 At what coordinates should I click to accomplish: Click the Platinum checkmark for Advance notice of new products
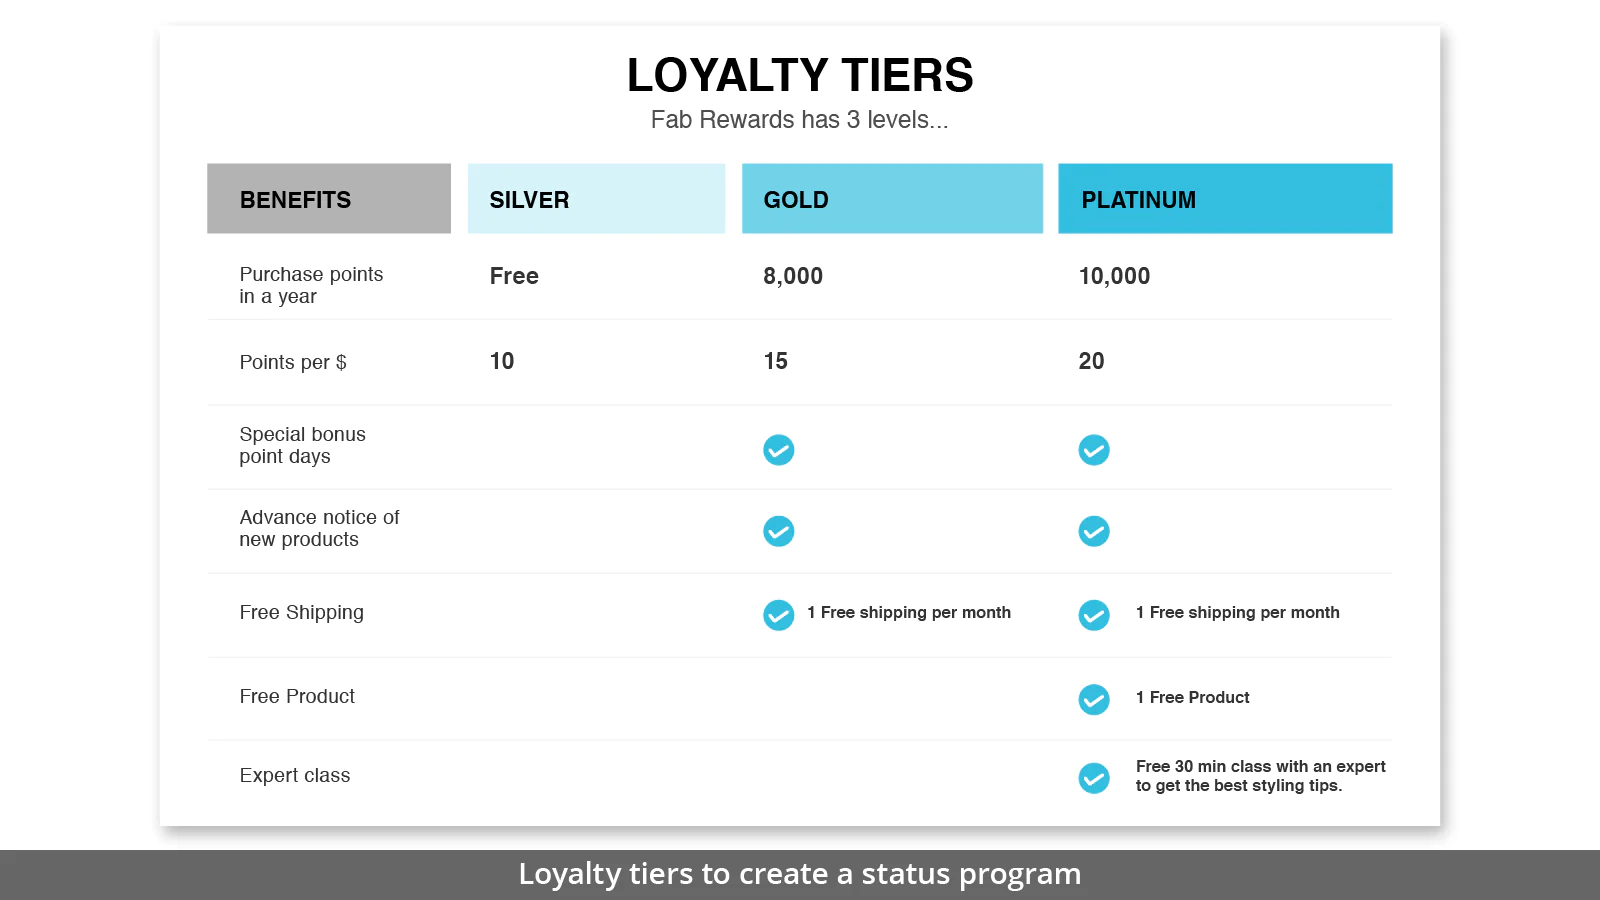point(1094,531)
